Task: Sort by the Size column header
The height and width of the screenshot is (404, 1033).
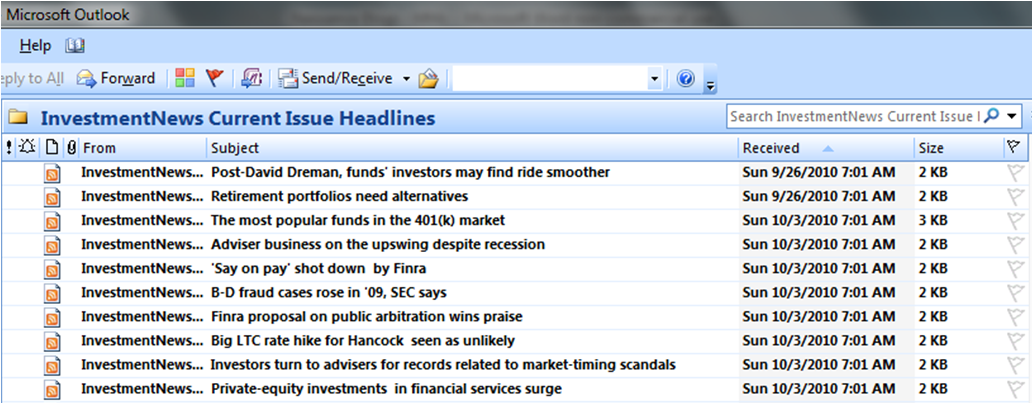Action: click(959, 148)
